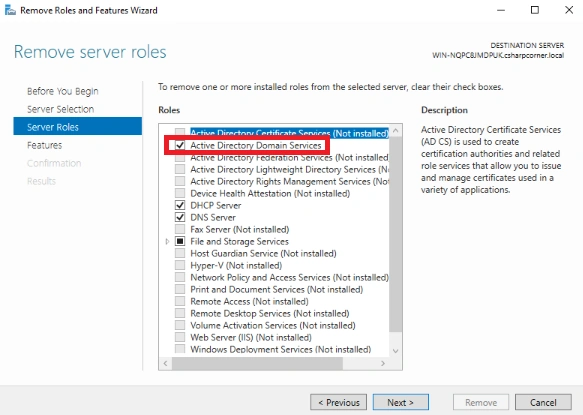
Task: Click Fax Server checkbox
Action: point(180,229)
